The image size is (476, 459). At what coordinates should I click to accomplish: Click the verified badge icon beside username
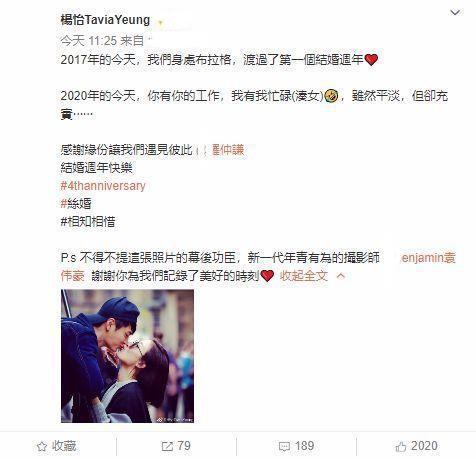point(160,23)
